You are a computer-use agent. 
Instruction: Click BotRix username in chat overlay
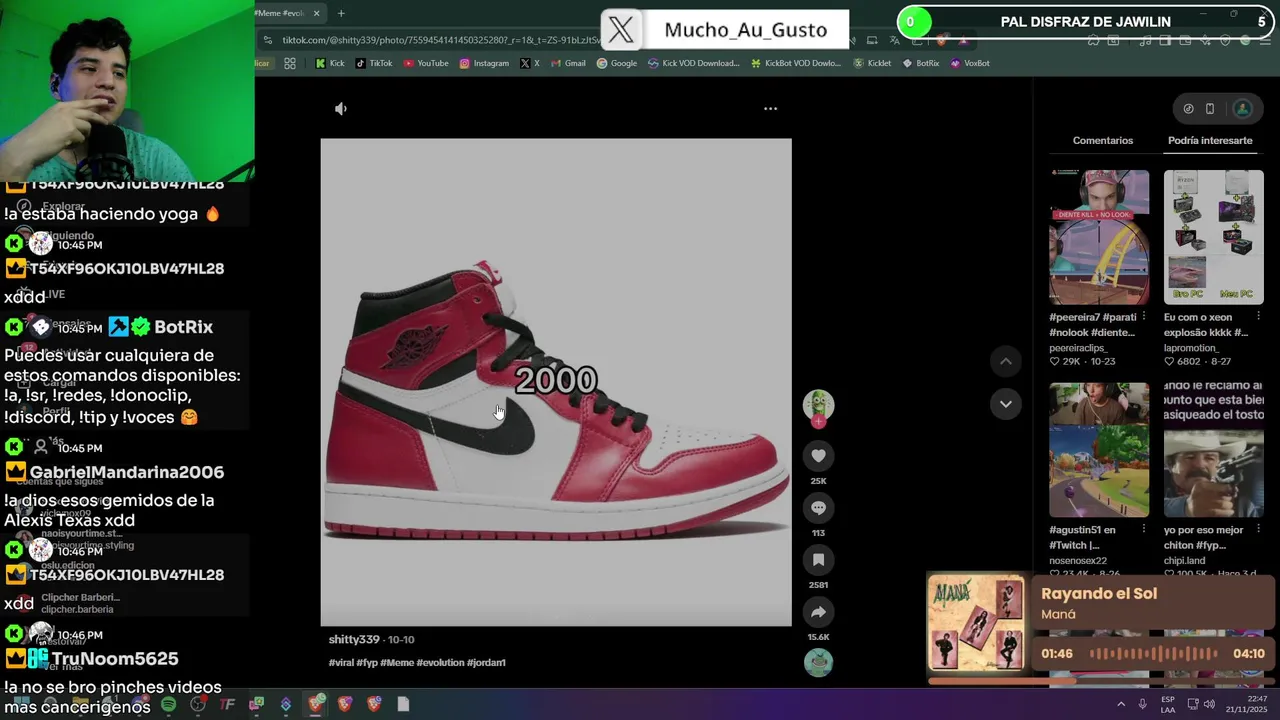183,327
